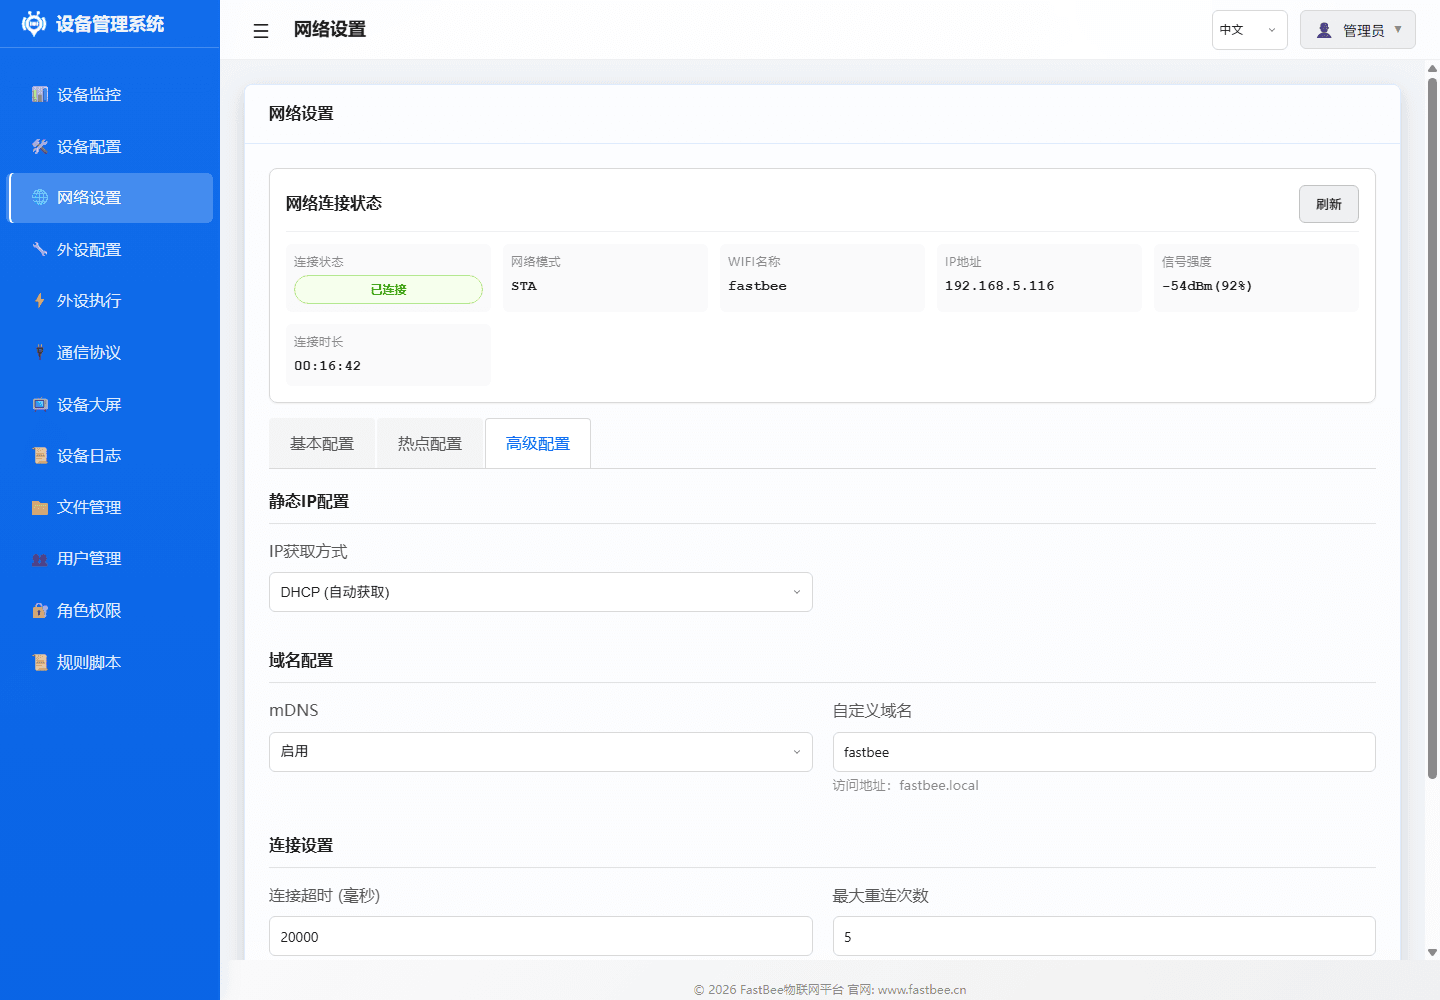Viewport: 1440px width, 1000px height.
Task: Open the 中文 language dropdown
Action: [1249, 30]
